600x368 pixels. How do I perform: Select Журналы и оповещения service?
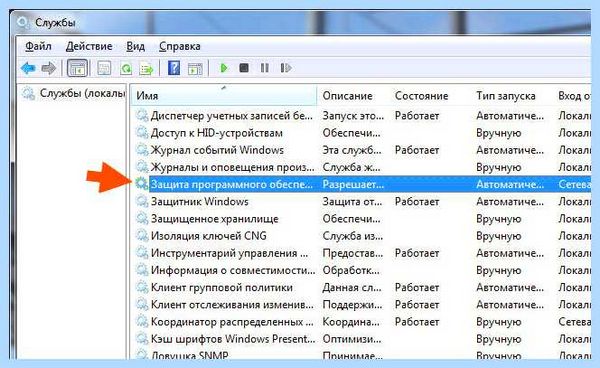[x=232, y=167]
